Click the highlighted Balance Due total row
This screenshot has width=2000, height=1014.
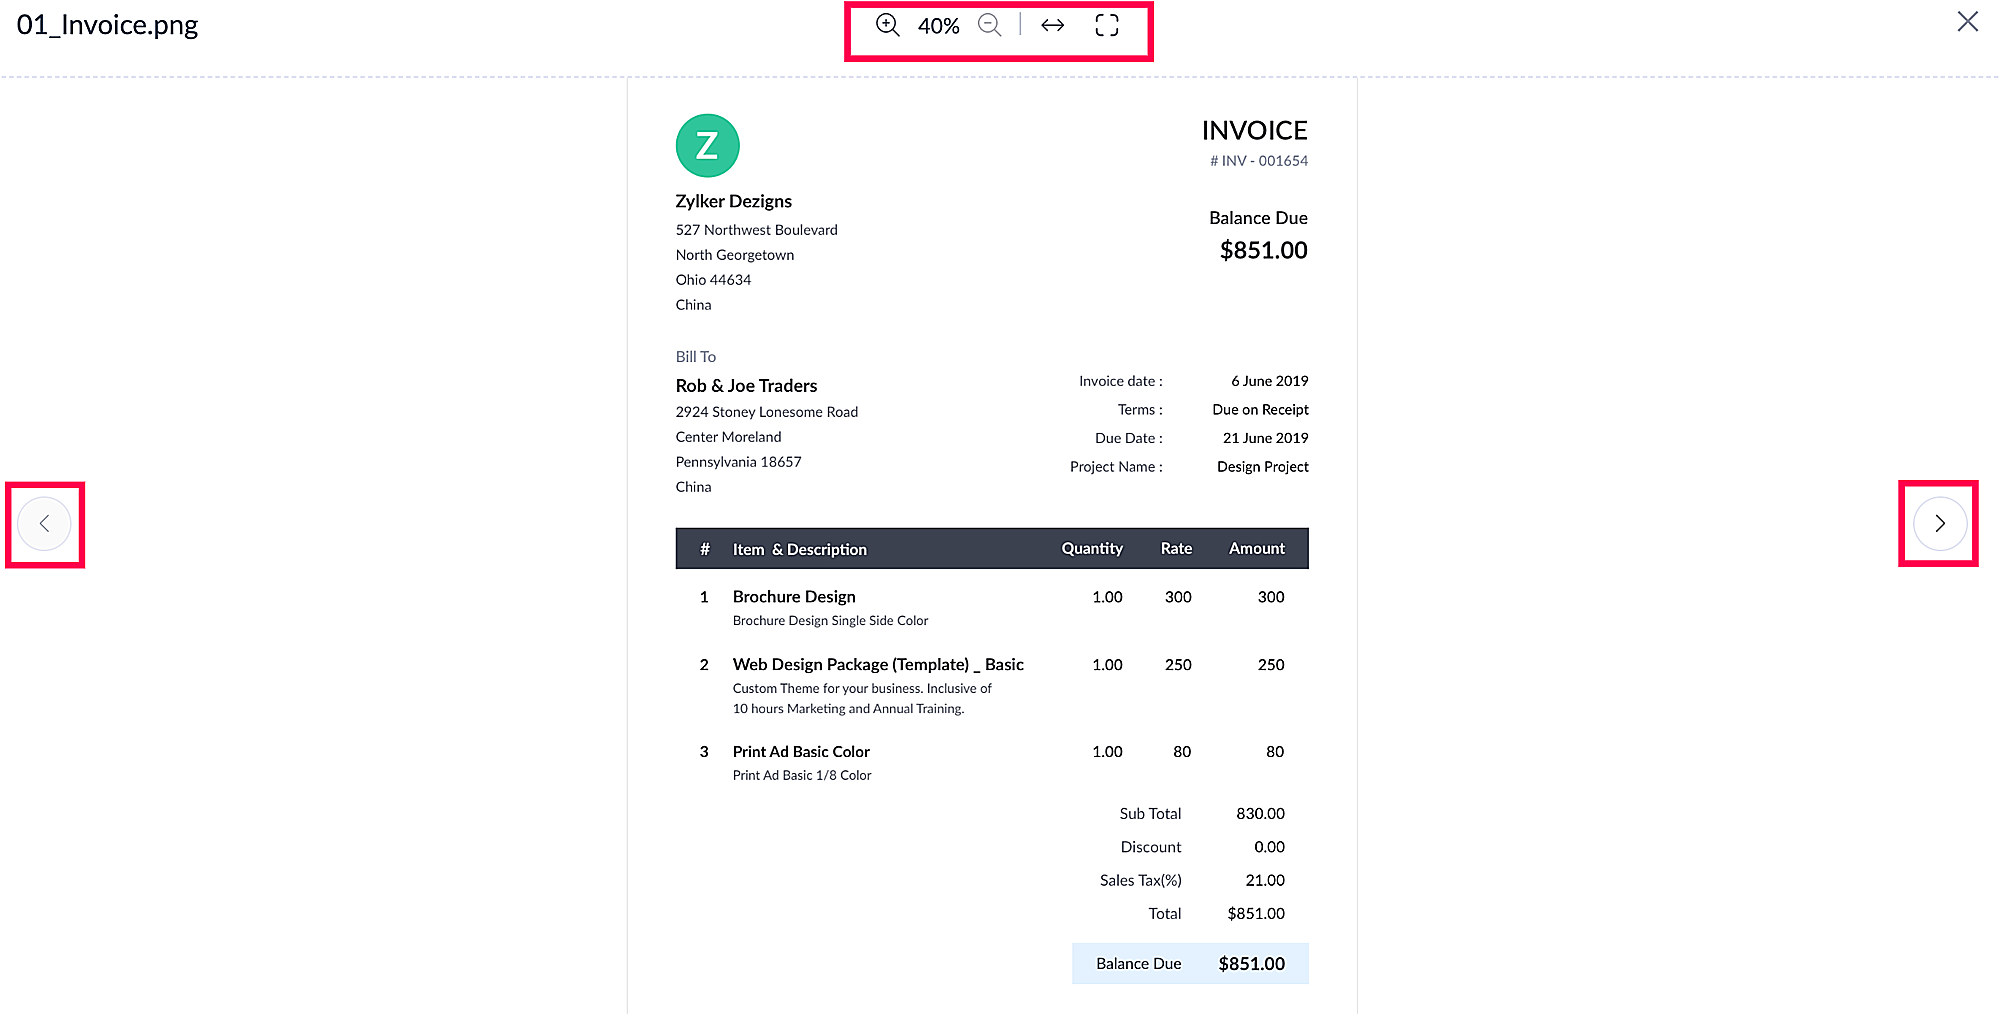pos(1189,964)
